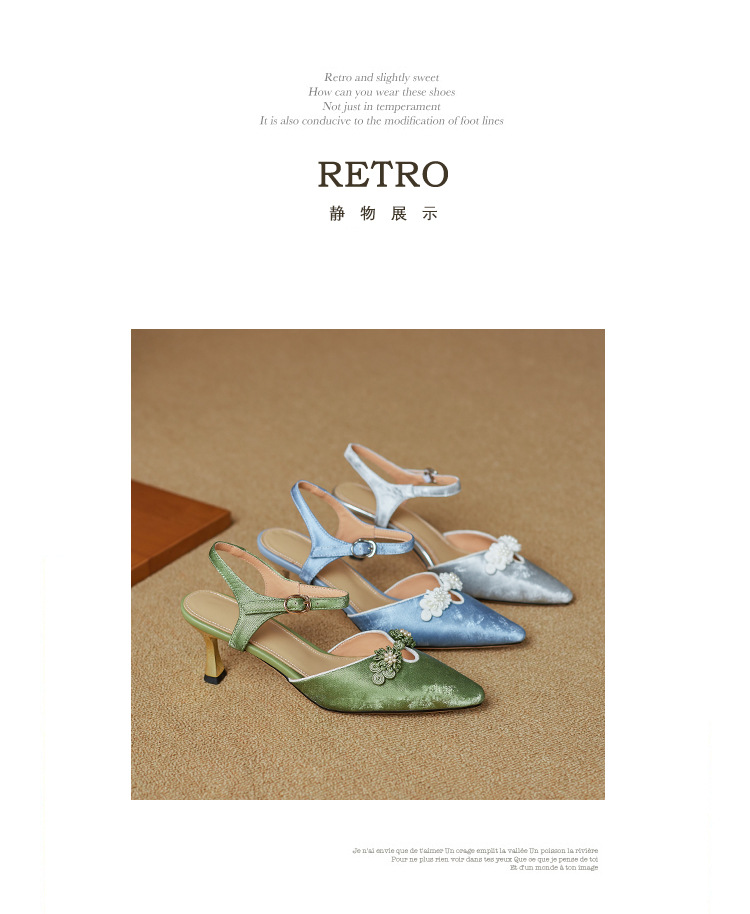Click the 'Et d'un monde à ton image' text
Viewport: 750px width, 914px height.
(554, 867)
